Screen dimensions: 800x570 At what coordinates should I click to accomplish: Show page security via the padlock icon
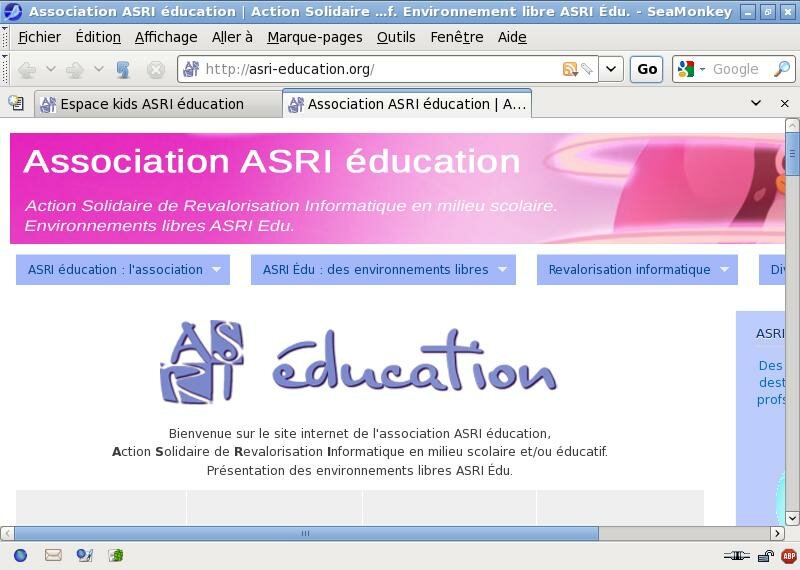765,556
